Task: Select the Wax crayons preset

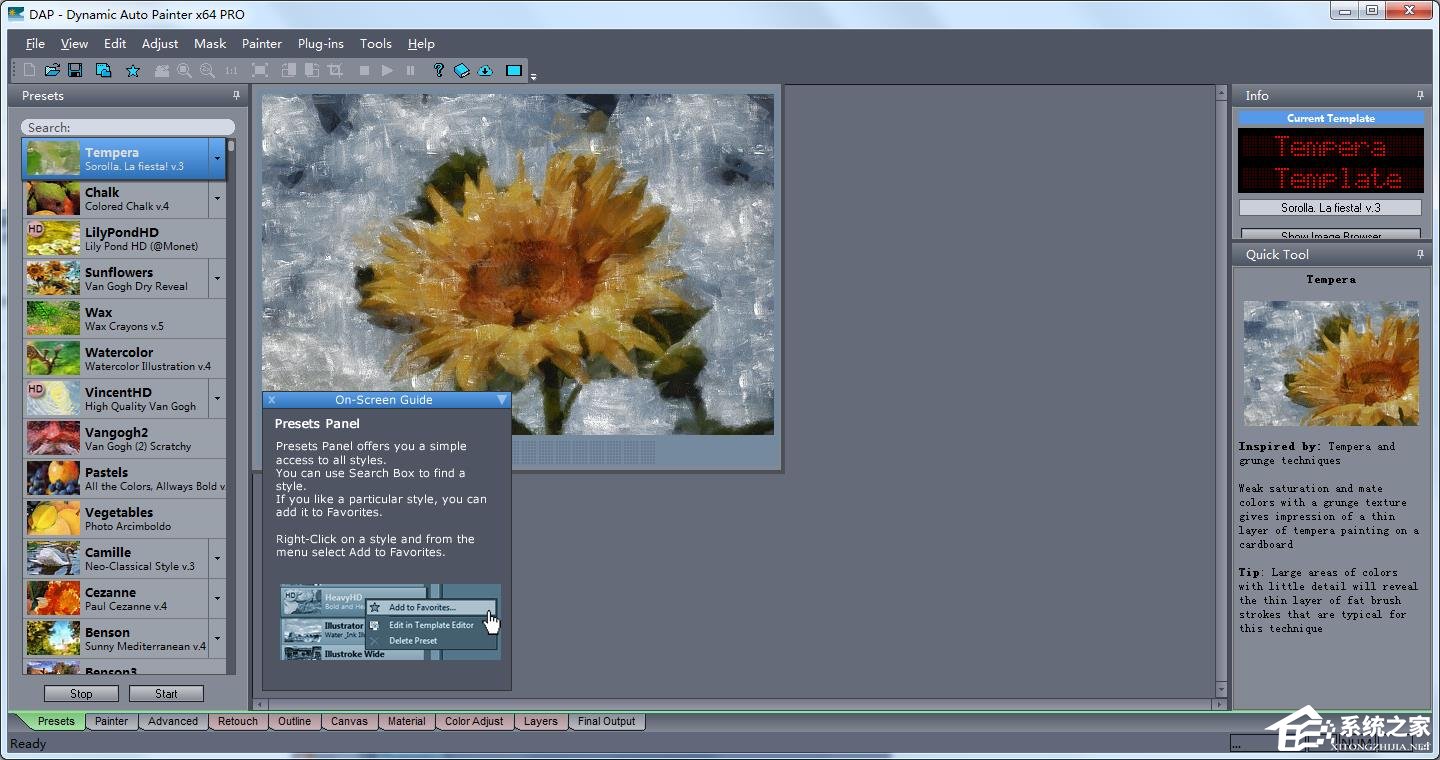Action: [x=124, y=319]
